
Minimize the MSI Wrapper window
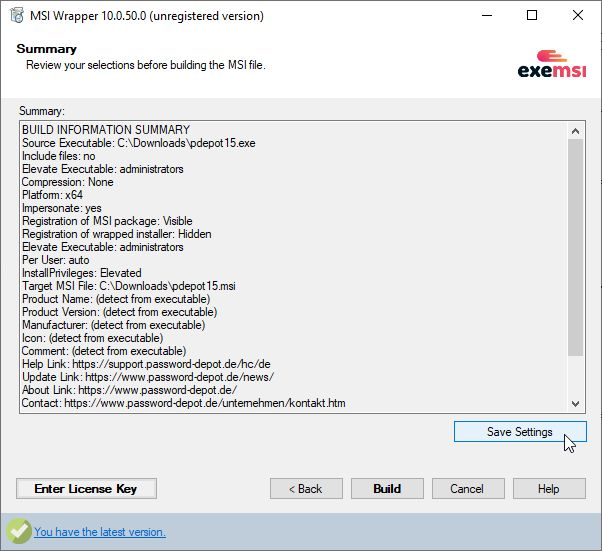(487, 16)
